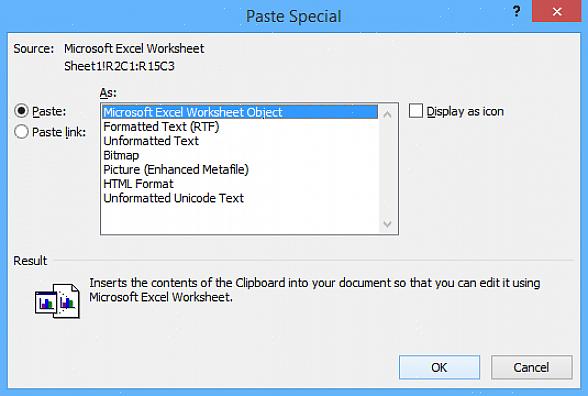The width and height of the screenshot is (588, 396).
Task: Close the Paste Special dialog
Action: tap(556, 11)
